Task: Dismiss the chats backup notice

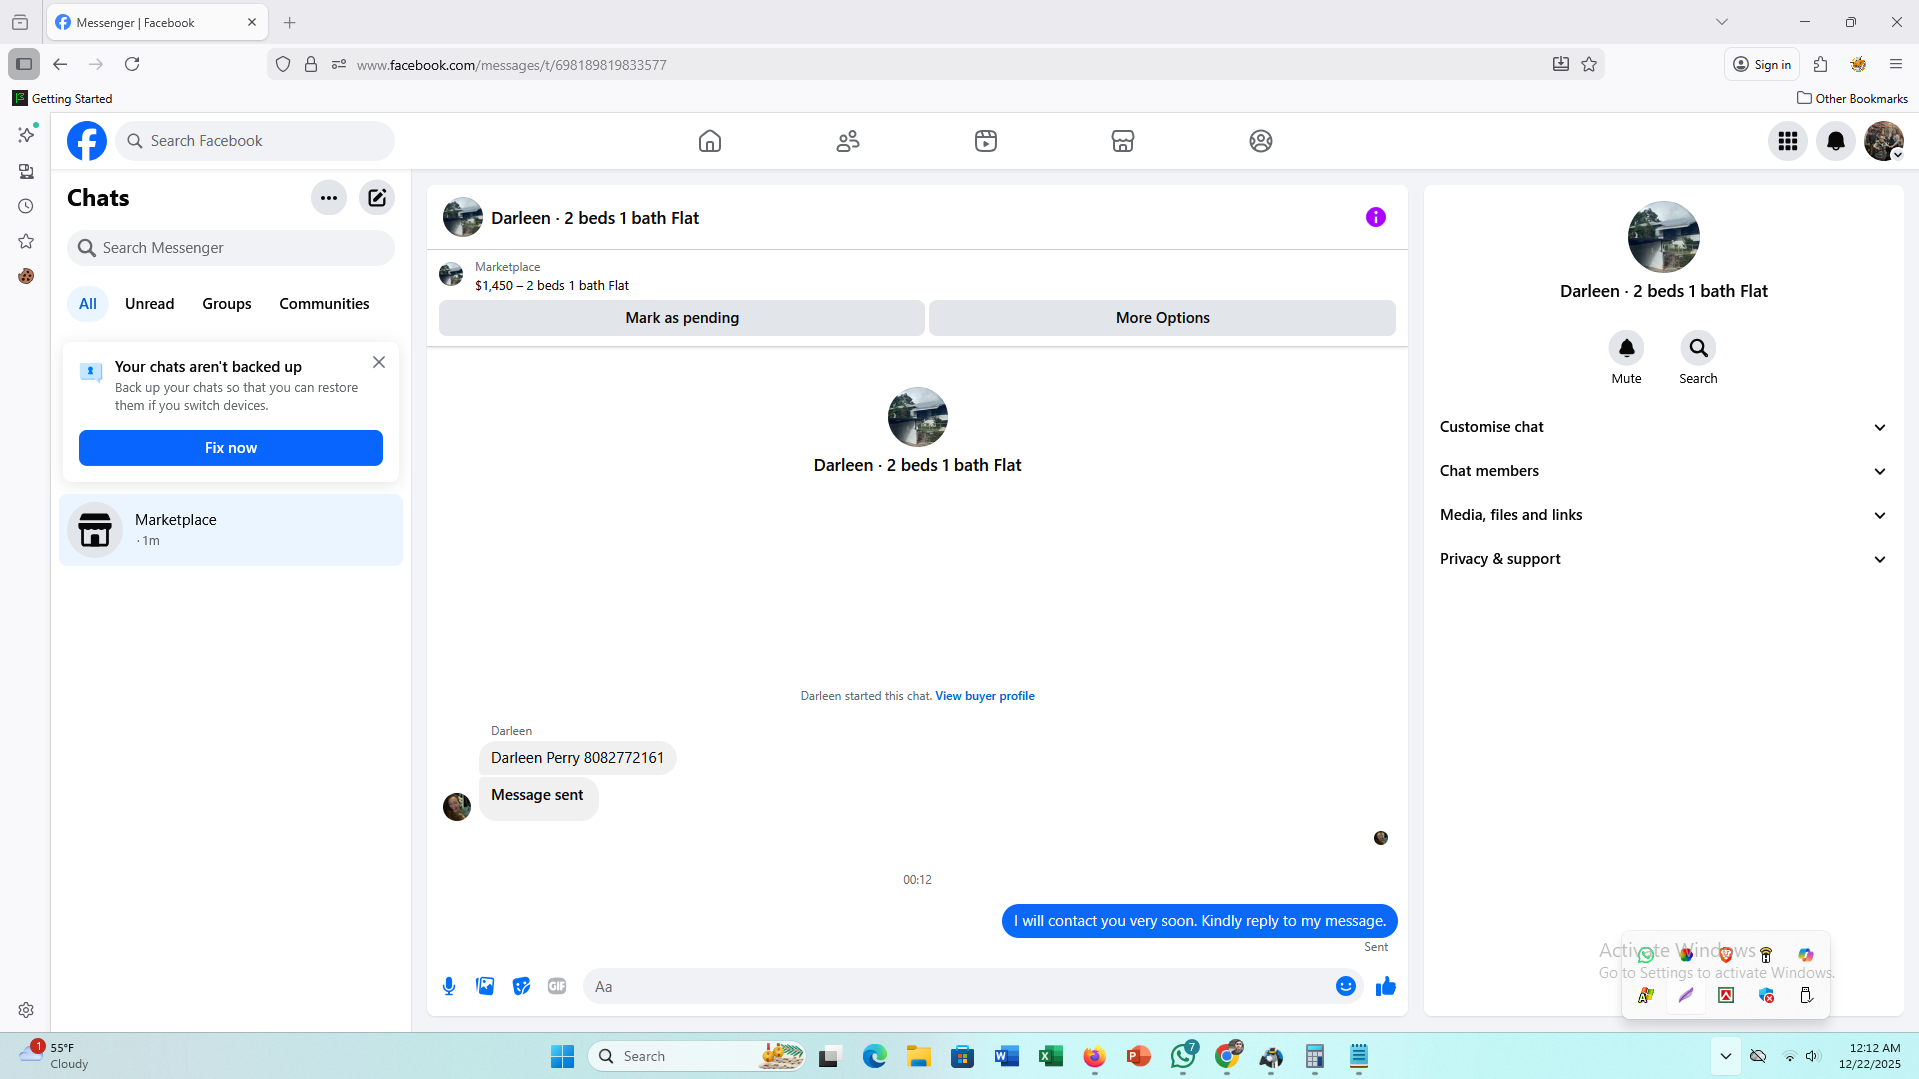Action: point(379,362)
